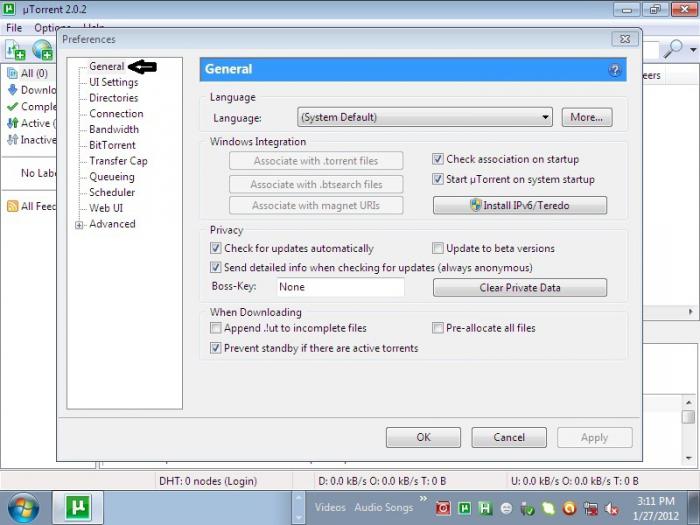
Task: Open Transfer Cap preferences page
Action: coord(118,161)
